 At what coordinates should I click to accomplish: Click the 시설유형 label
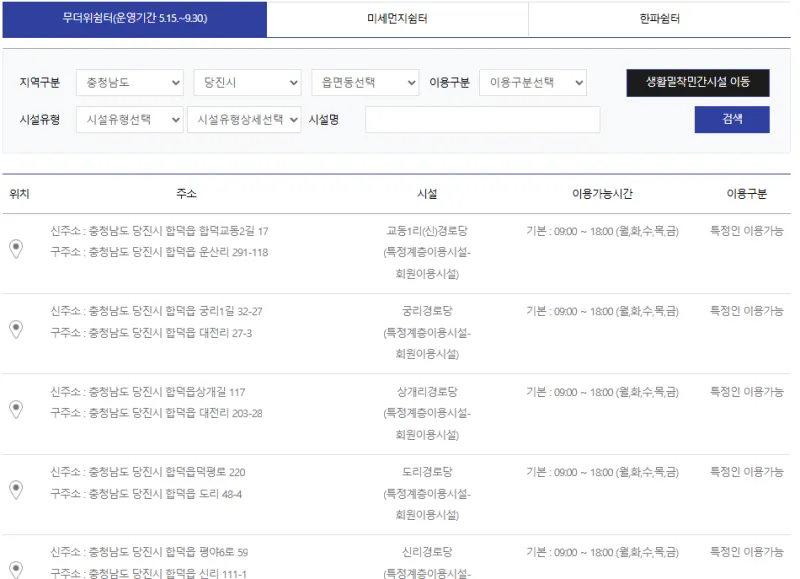tap(40, 120)
